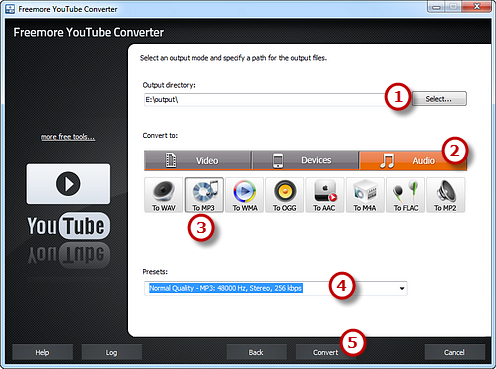Select the Normal Quality MP3 preset text

coord(226,288)
